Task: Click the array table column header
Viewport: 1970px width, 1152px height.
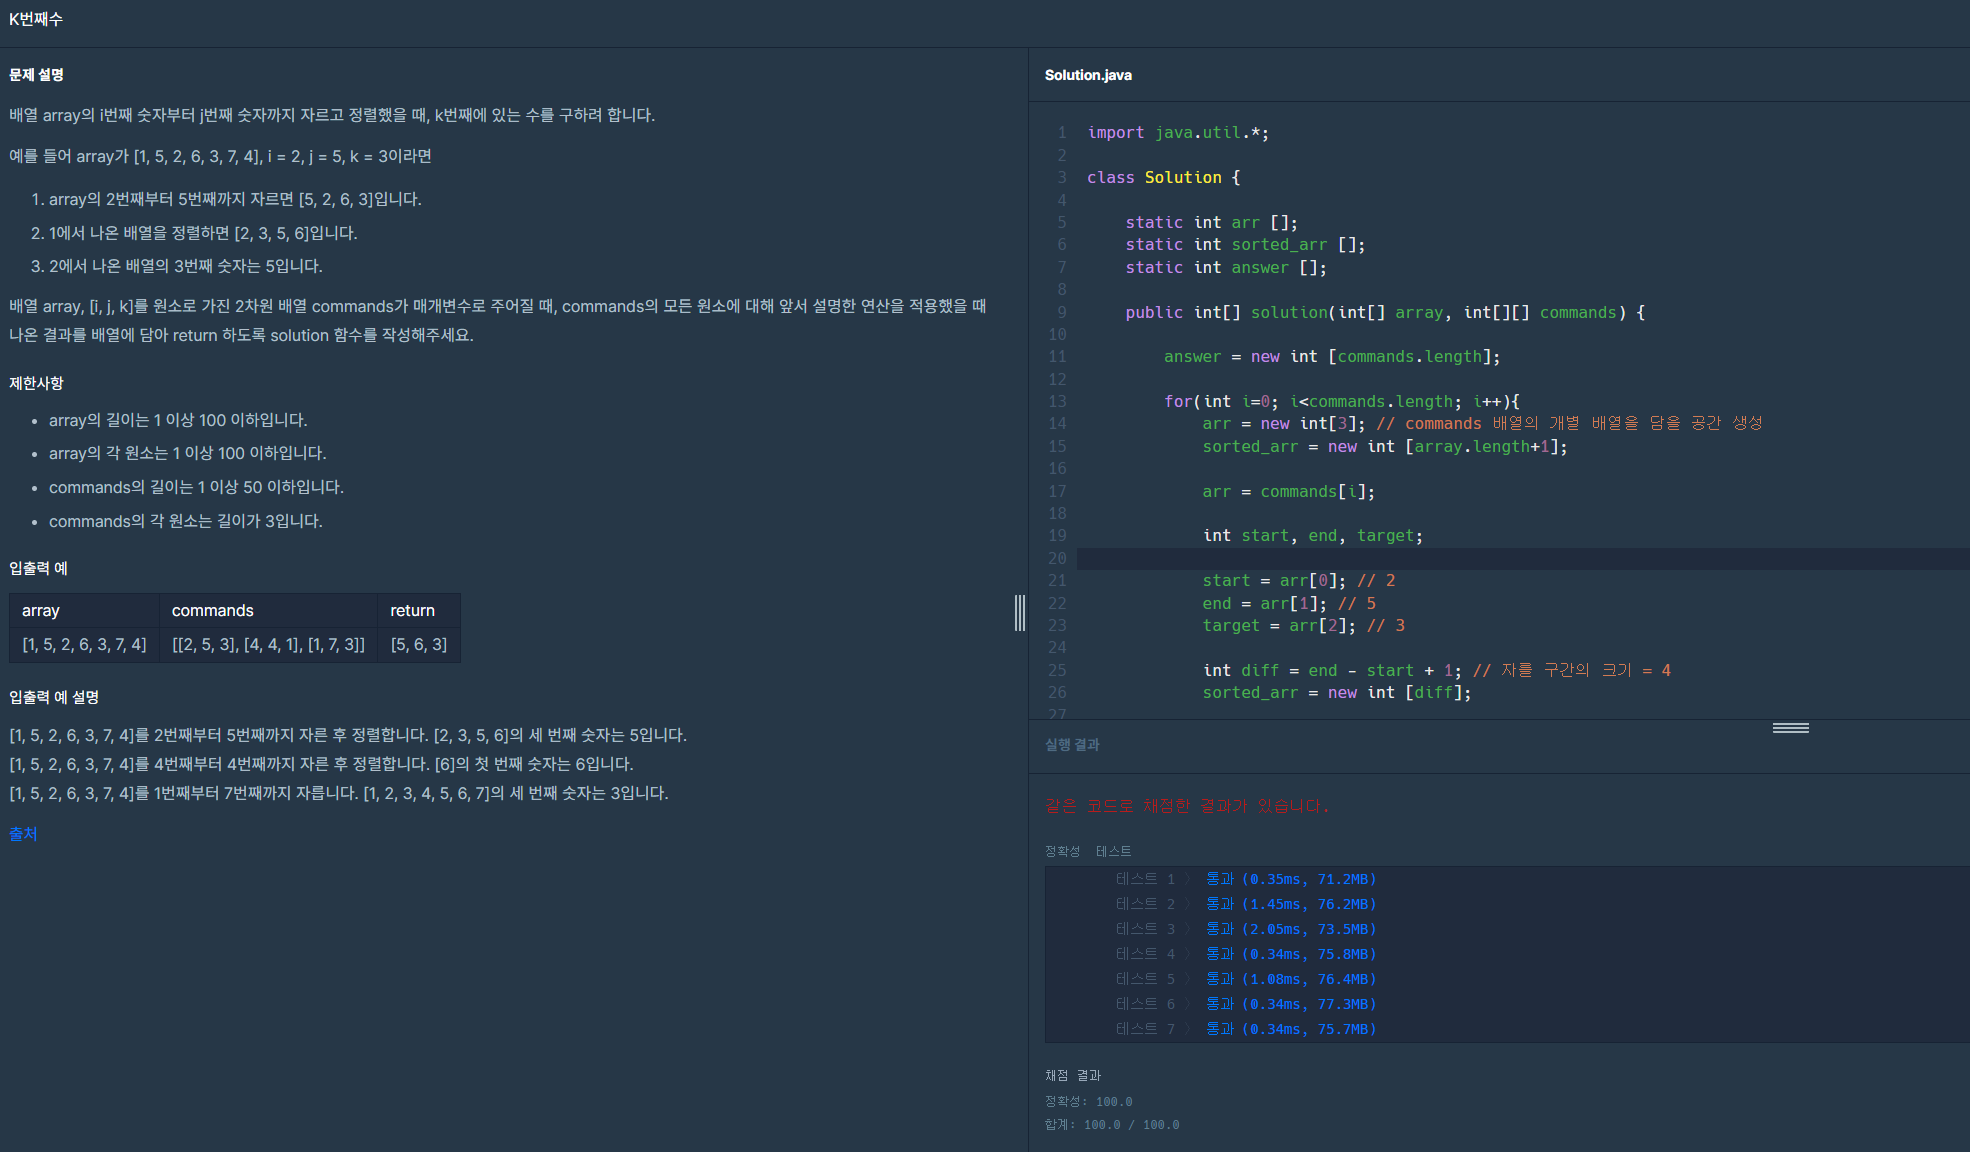Action: point(41,610)
